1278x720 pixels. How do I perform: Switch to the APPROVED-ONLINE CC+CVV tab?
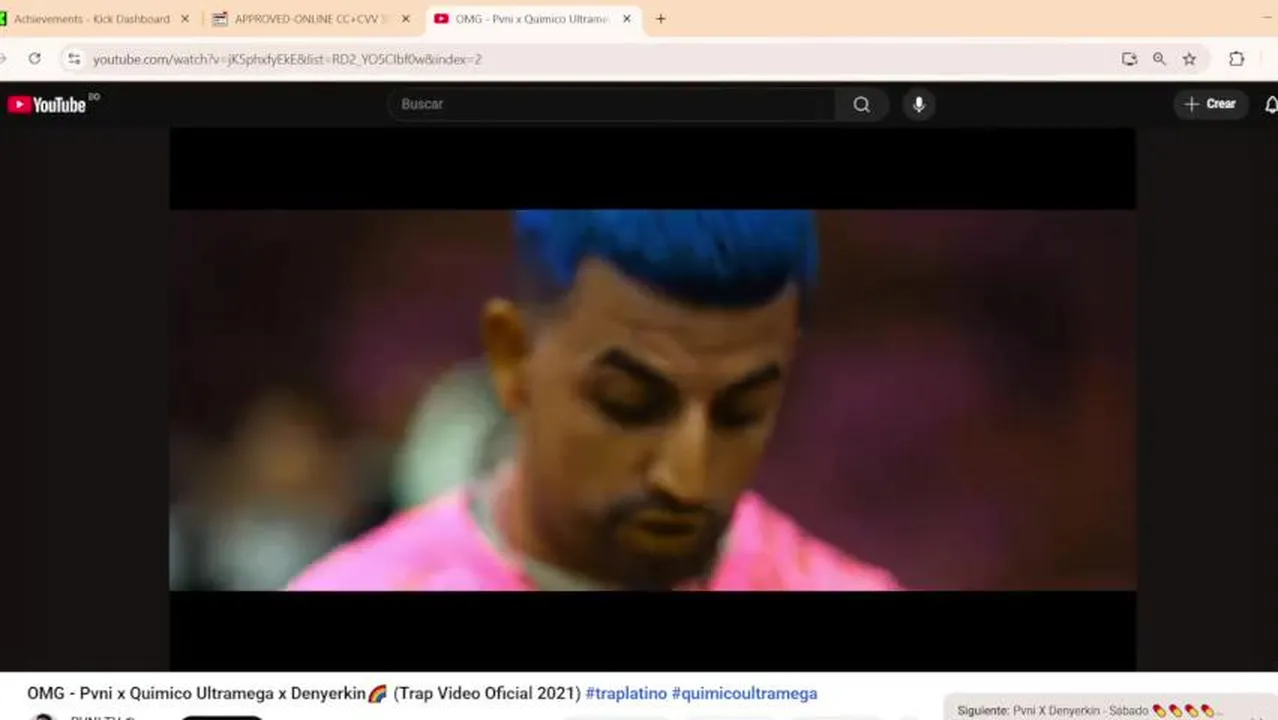[x=310, y=19]
